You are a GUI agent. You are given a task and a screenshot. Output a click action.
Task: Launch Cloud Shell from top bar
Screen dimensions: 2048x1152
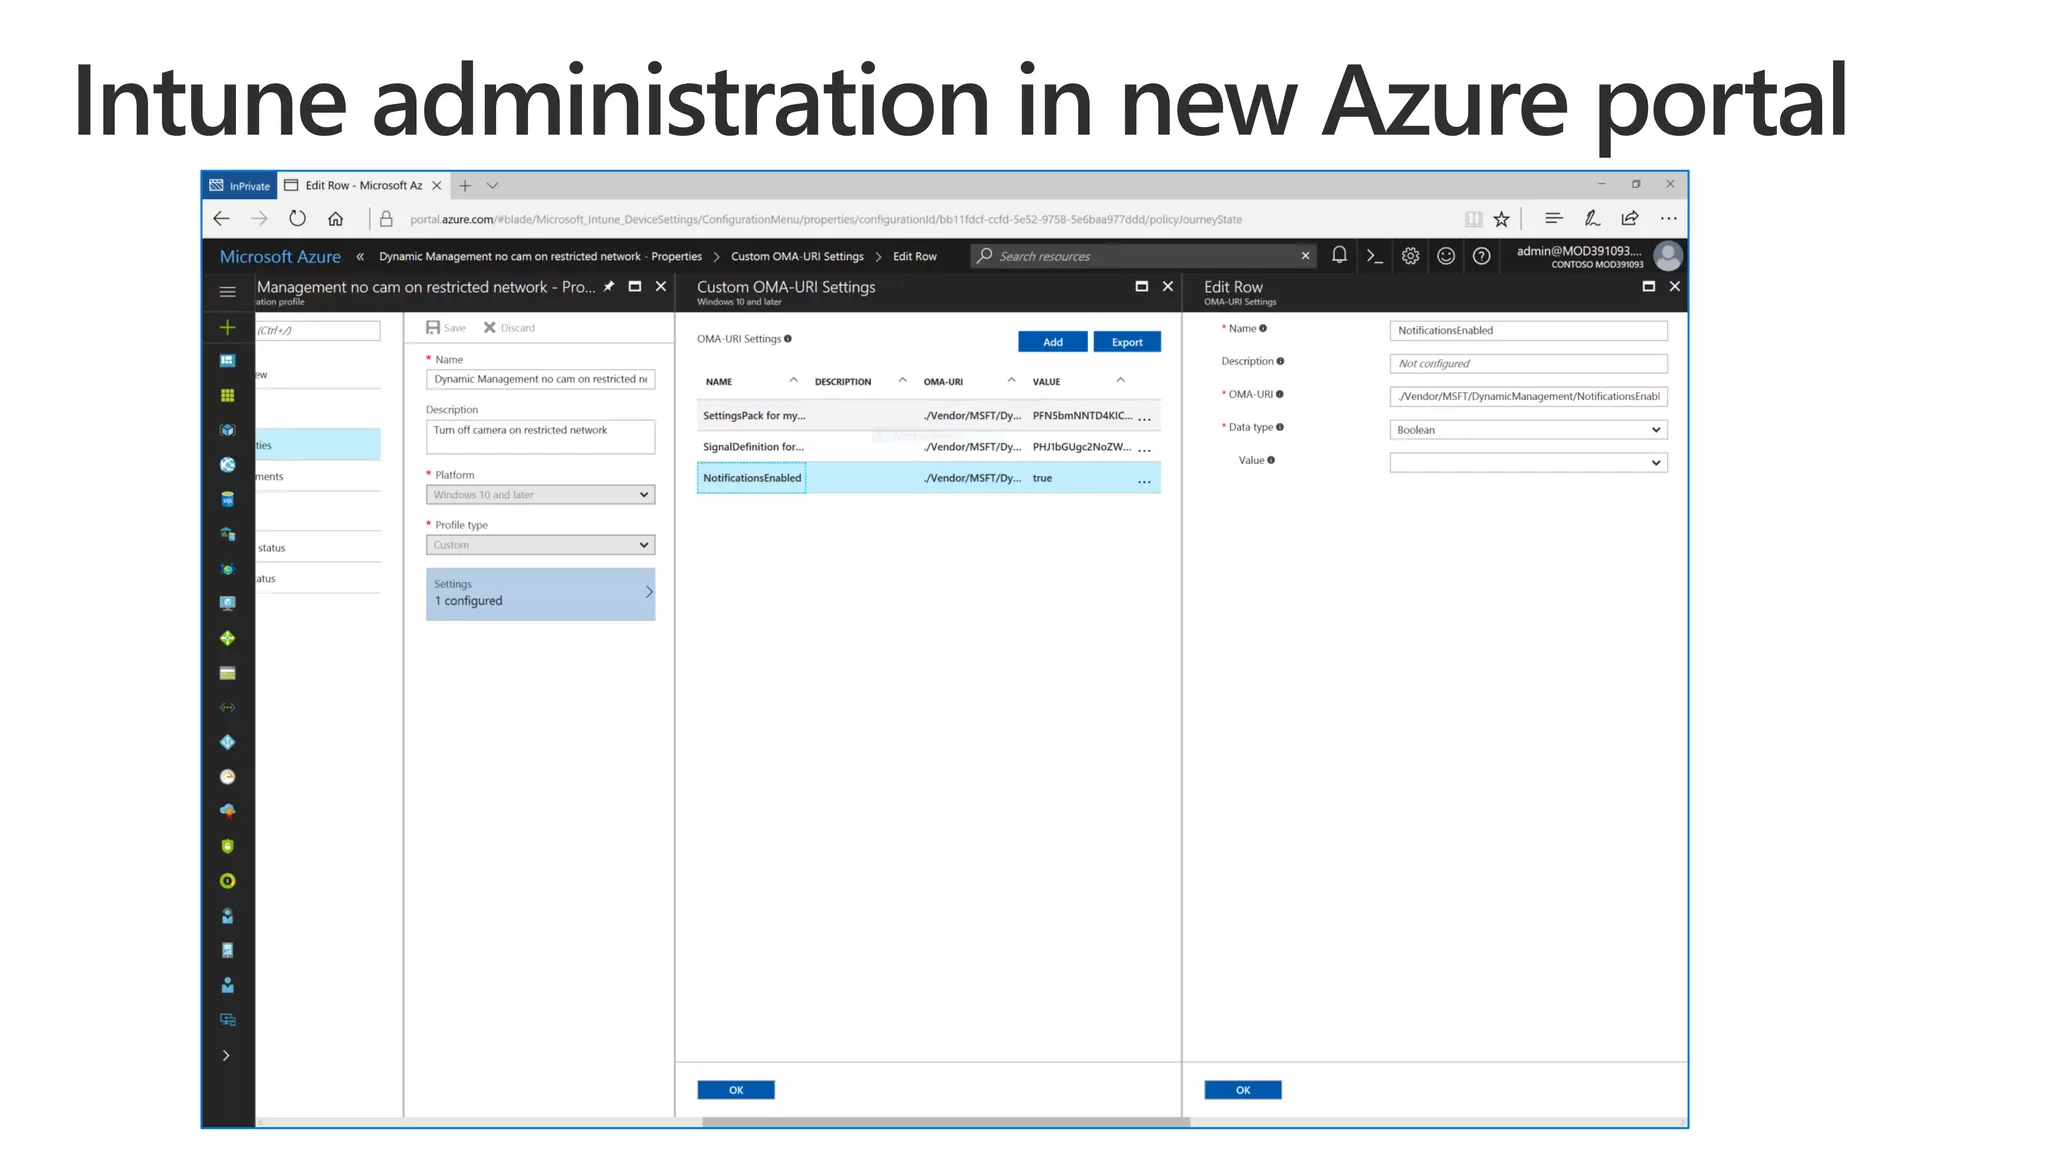[1375, 256]
